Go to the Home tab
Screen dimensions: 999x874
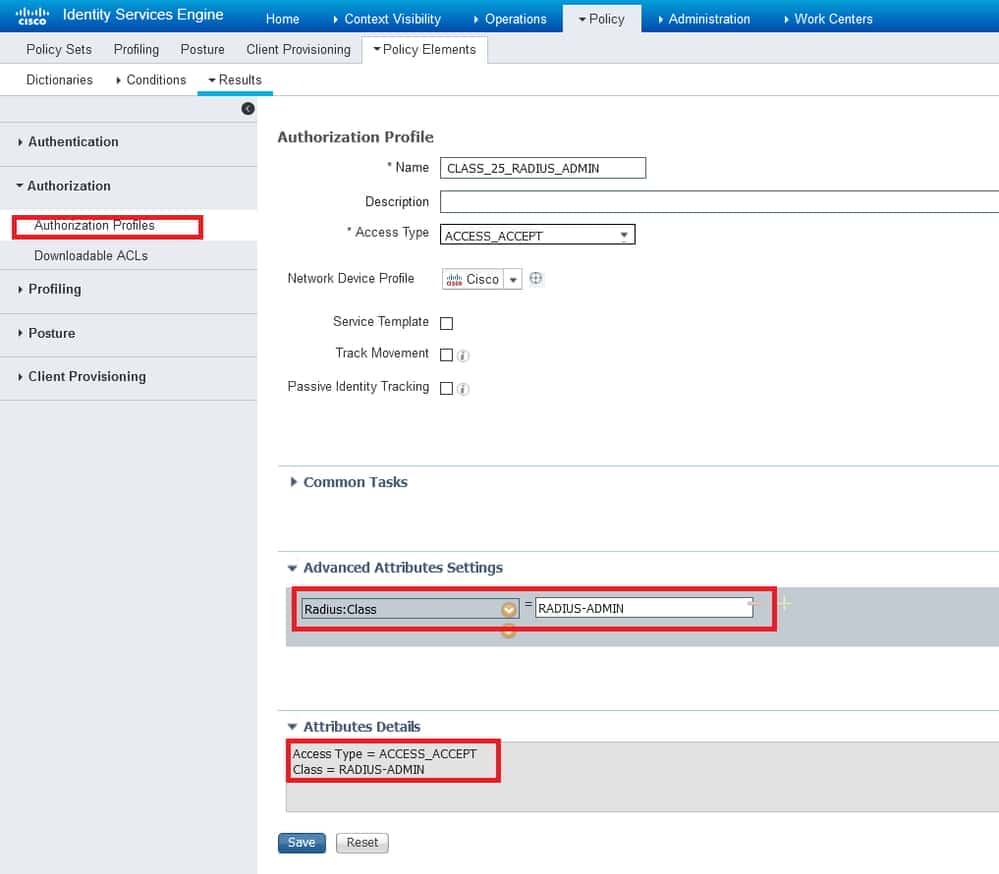[x=282, y=19]
